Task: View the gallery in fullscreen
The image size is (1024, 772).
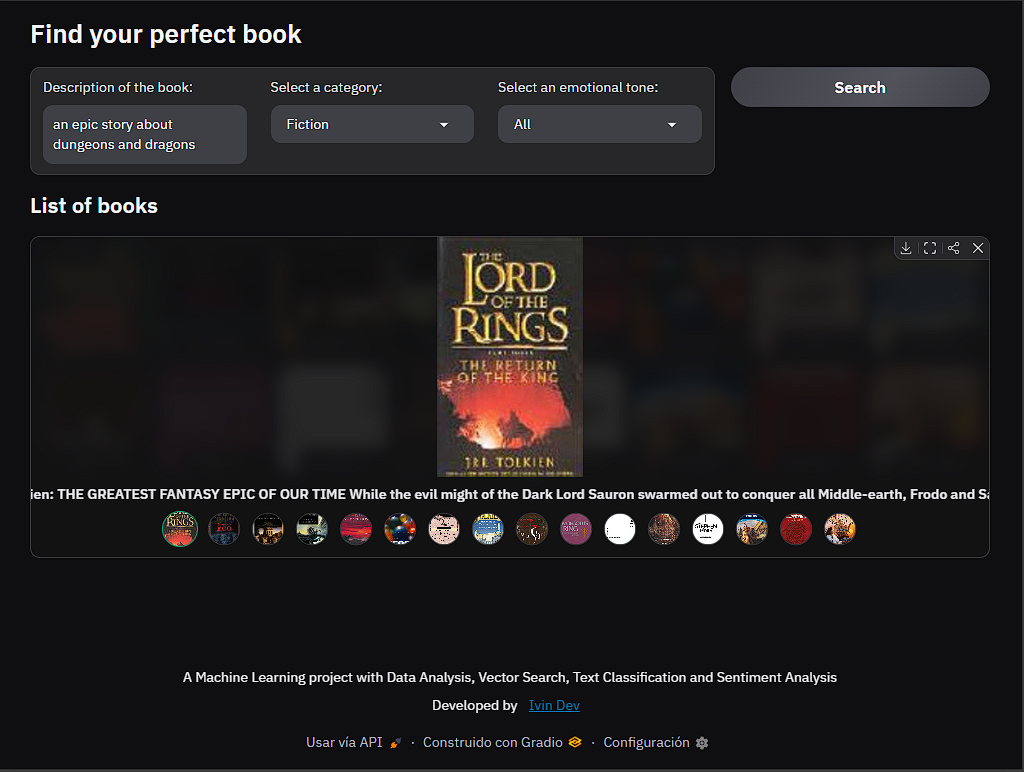Action: click(930, 248)
